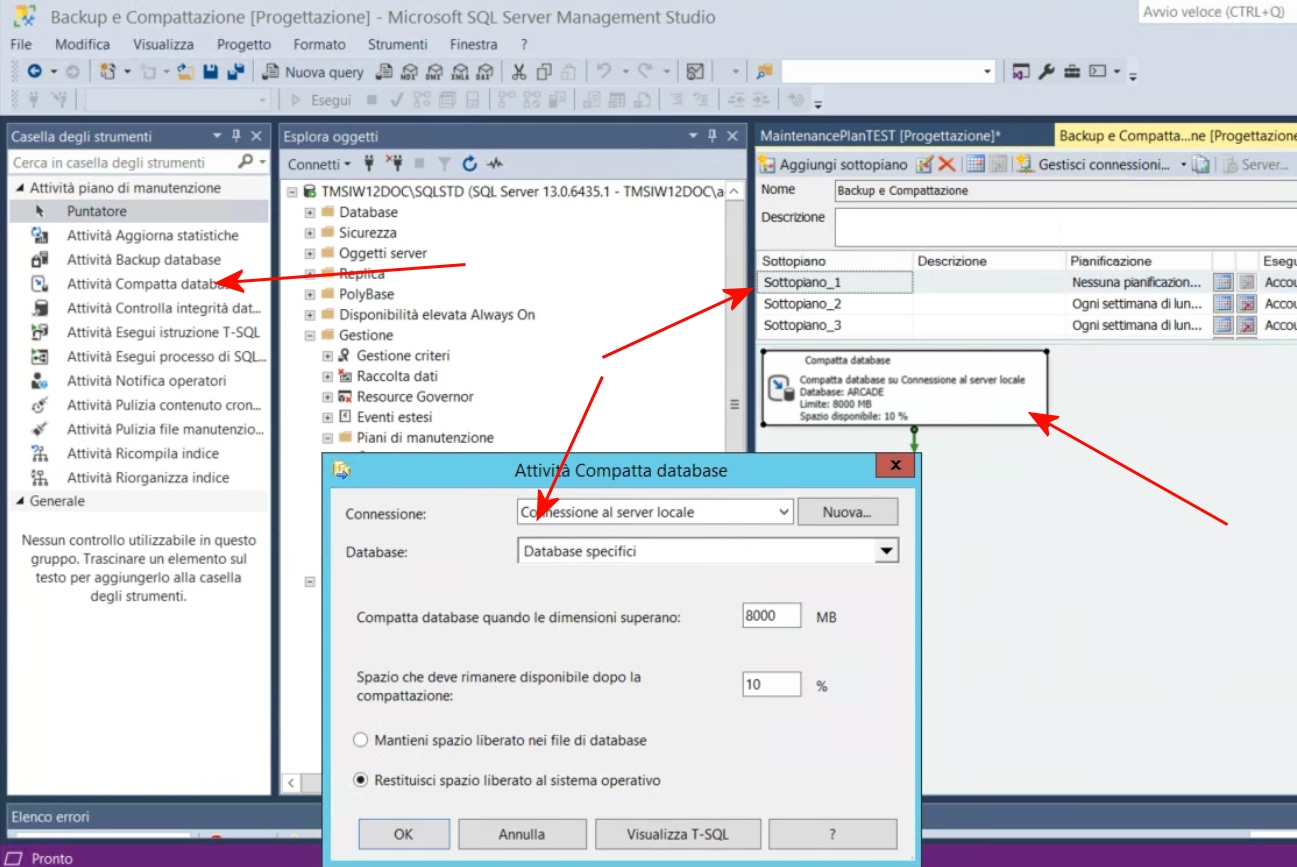Click the single Save disk icon
Viewport: 1297px width, 867px height.
pos(211,72)
